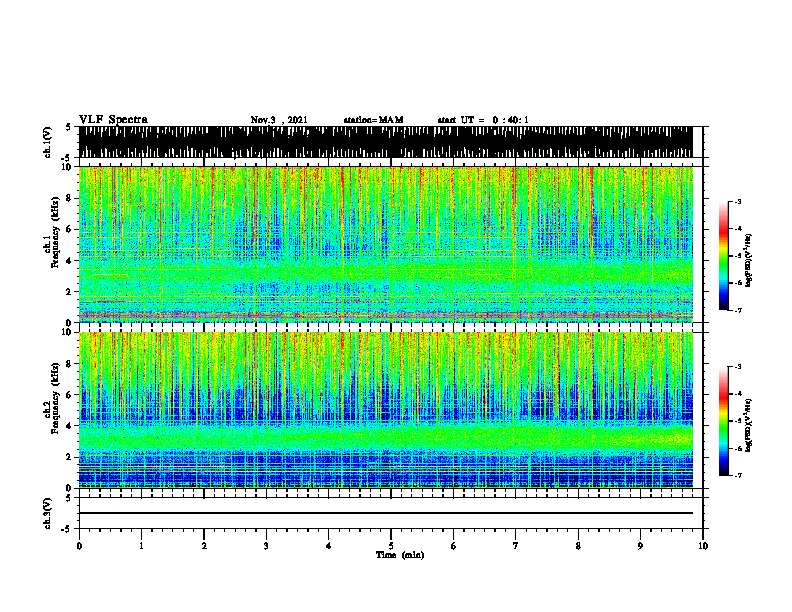Click the ch.1 frequency spectrogram panel
The height and width of the screenshot is (612, 792).
point(386,244)
